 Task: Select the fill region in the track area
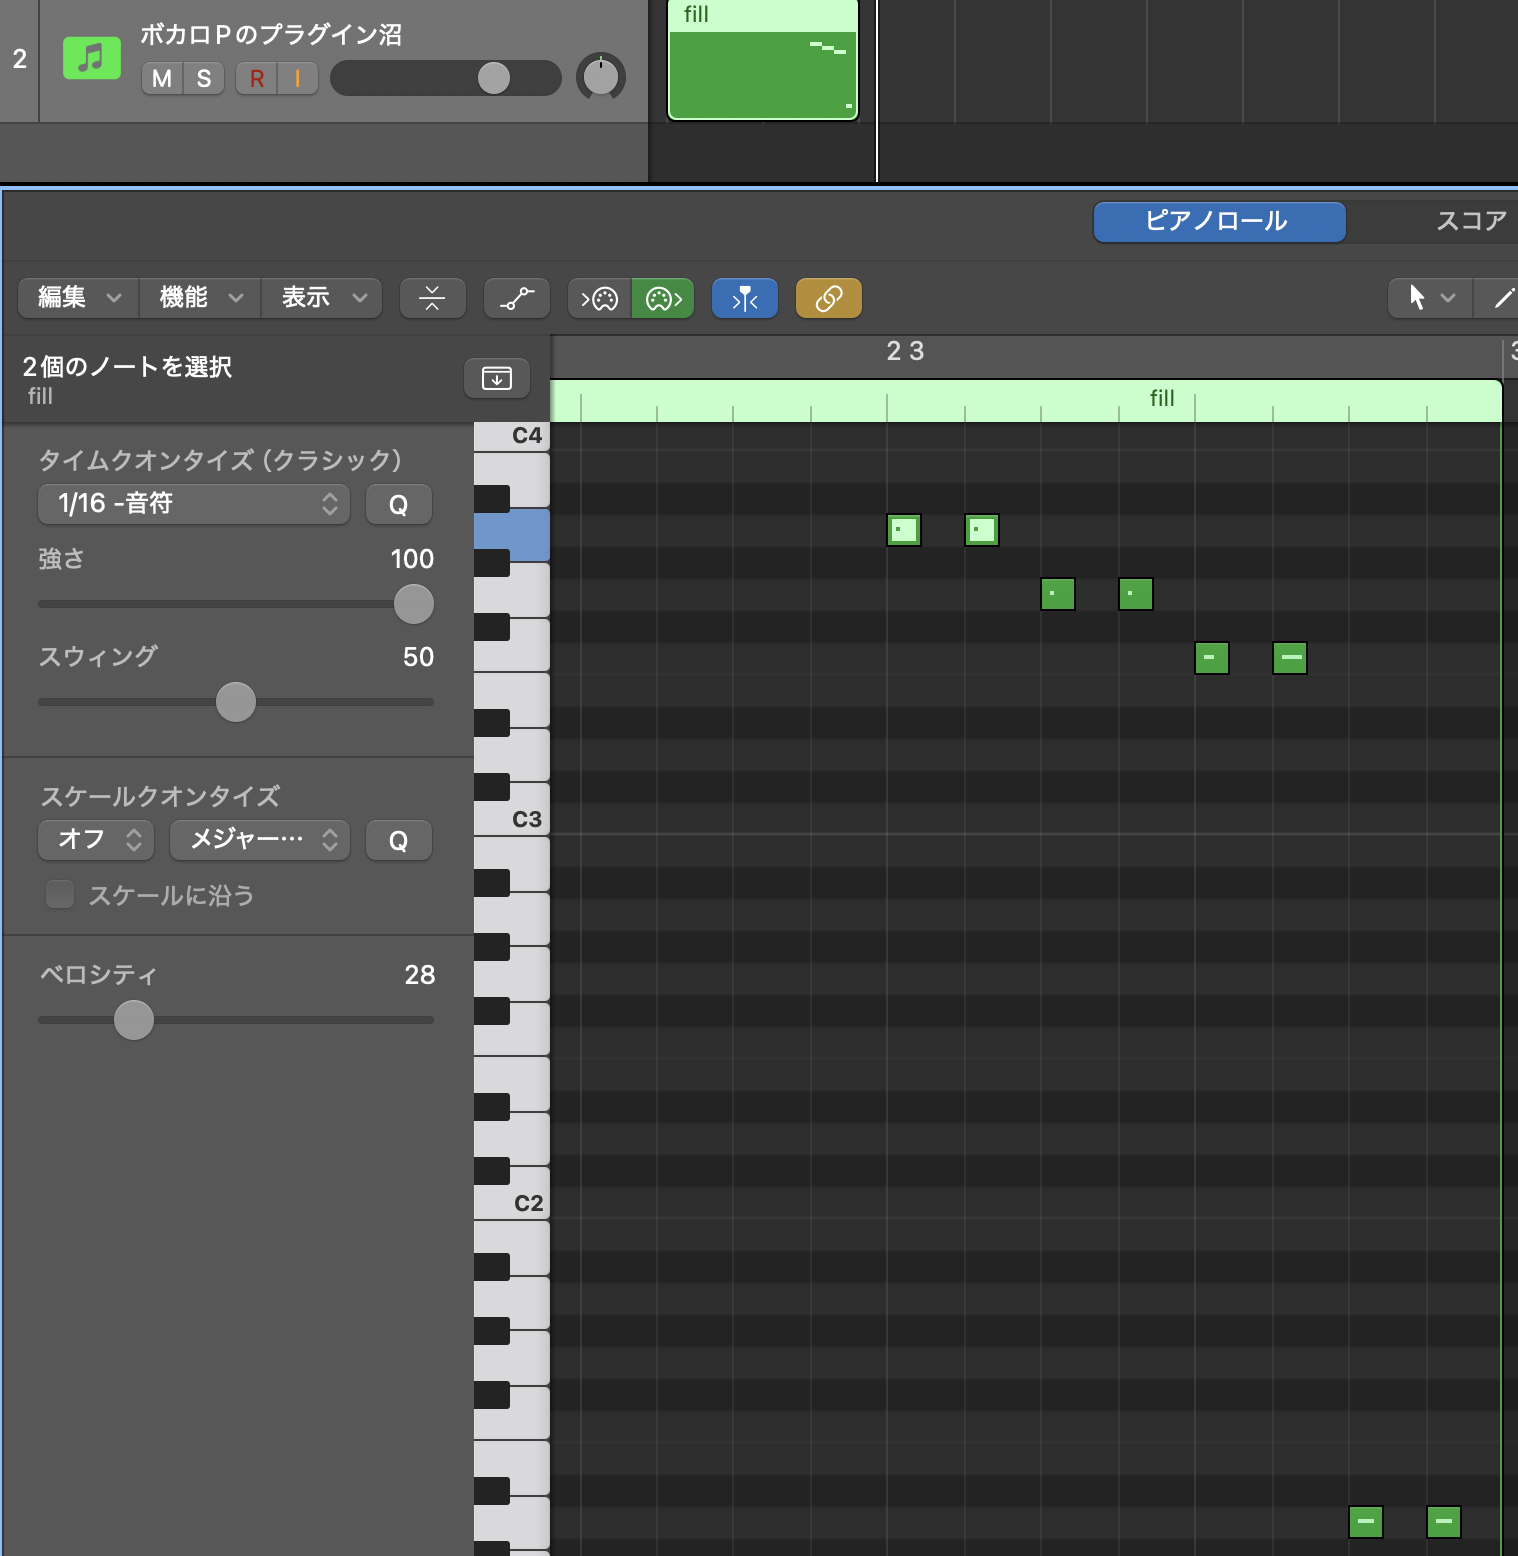763,60
